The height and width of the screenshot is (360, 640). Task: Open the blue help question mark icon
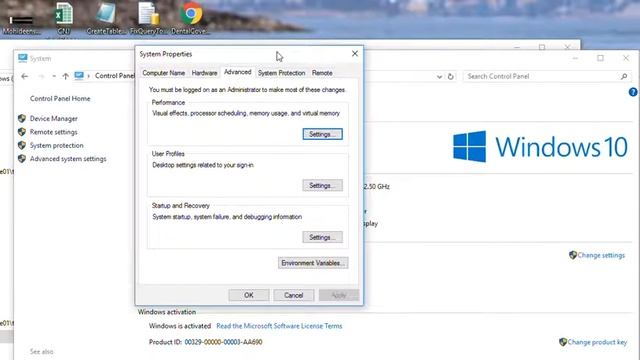(x=633, y=92)
